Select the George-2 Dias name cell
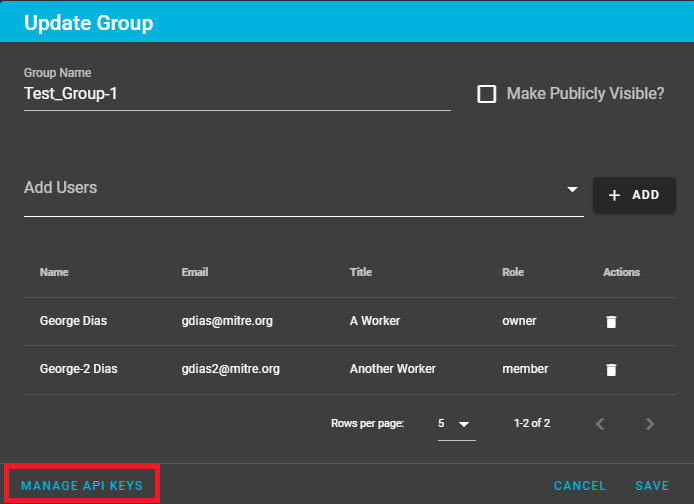This screenshot has width=694, height=504. click(x=79, y=369)
